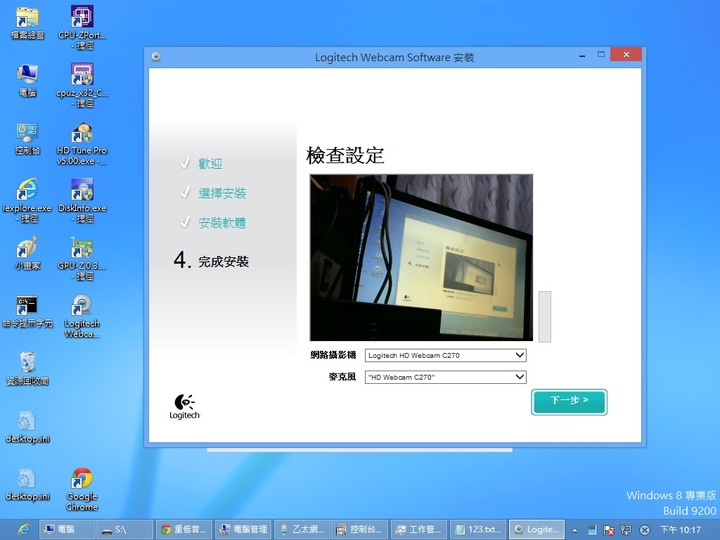Switch to 乙太網 taskbar window

click(x=302, y=529)
